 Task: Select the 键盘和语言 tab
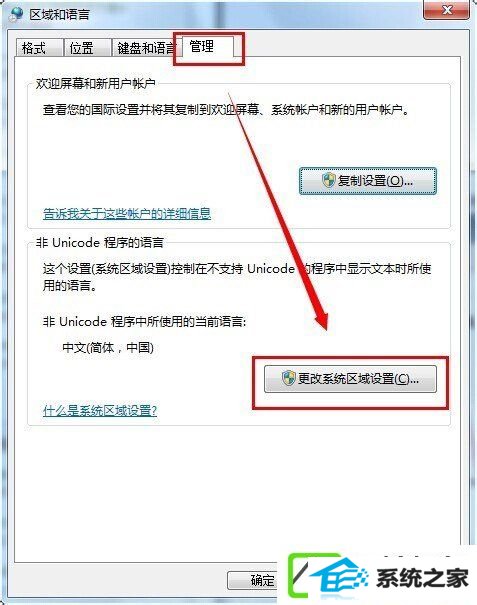coord(145,48)
